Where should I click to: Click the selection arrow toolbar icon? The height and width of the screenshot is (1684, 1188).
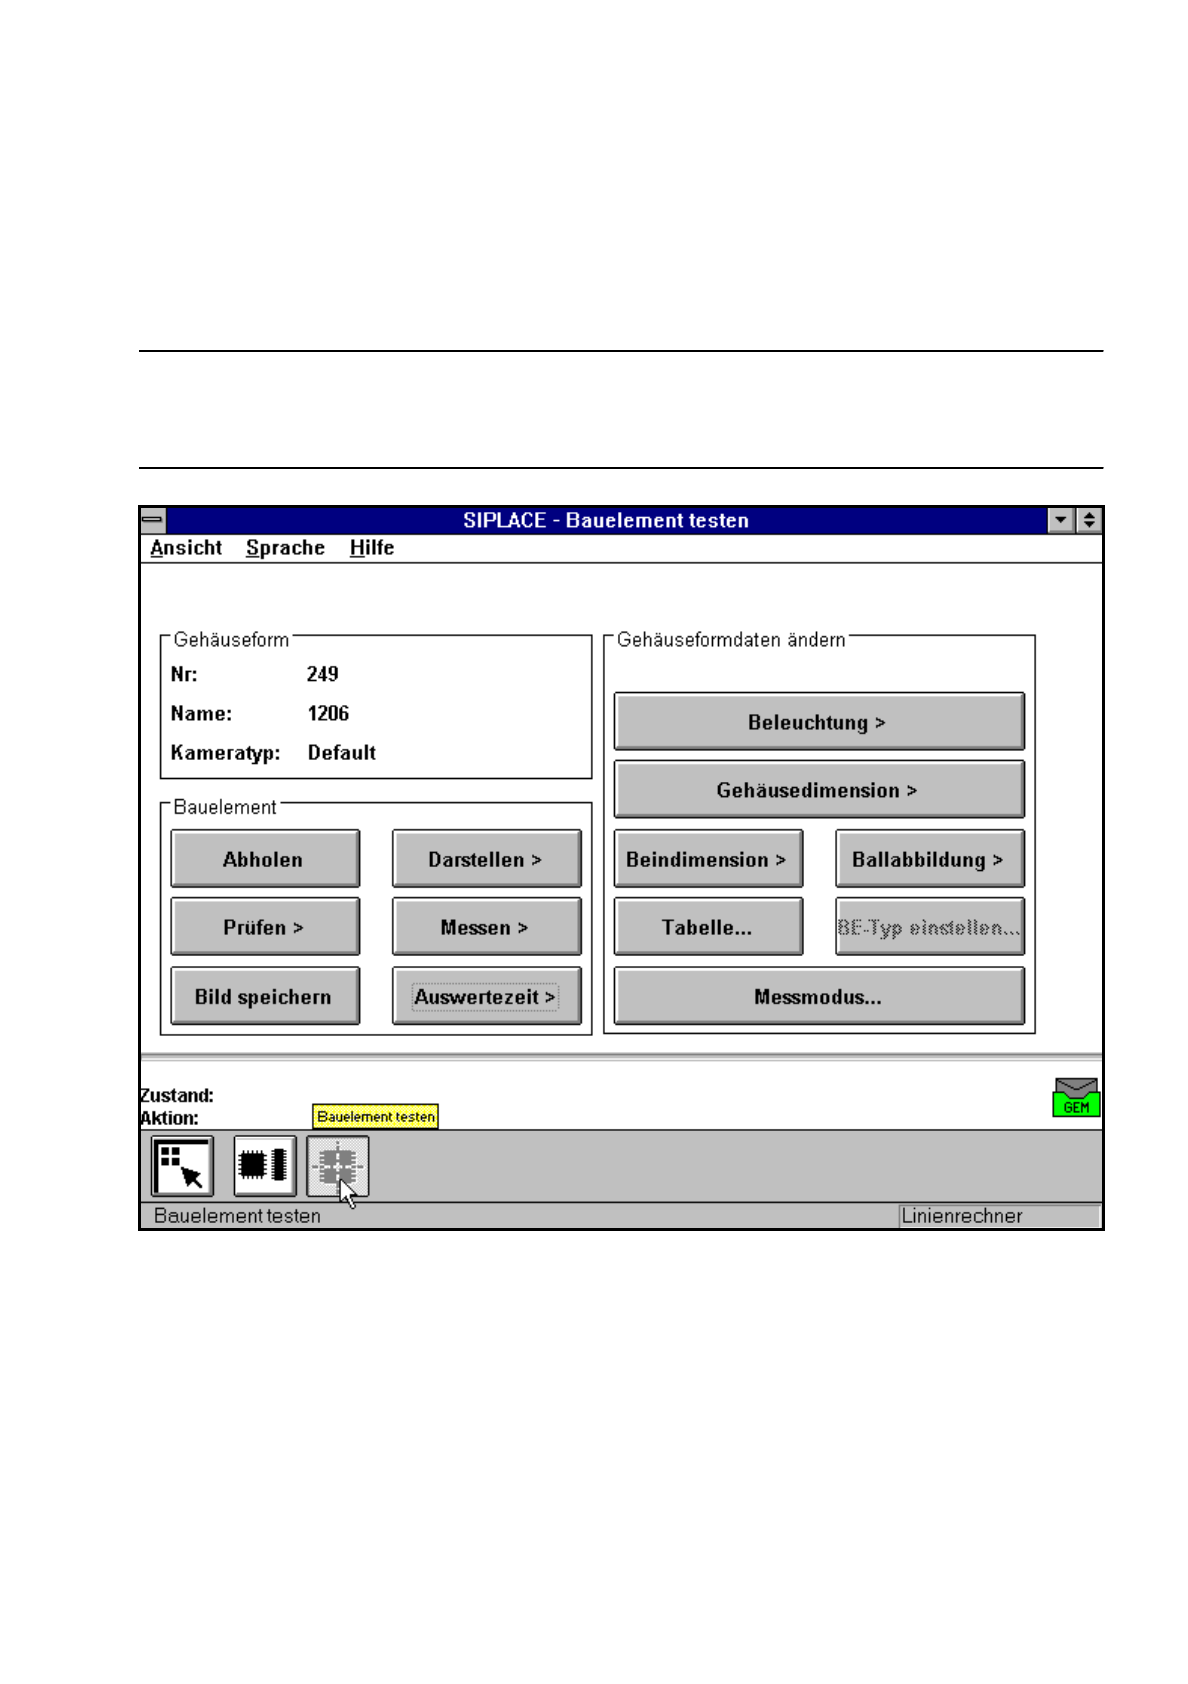click(182, 1166)
